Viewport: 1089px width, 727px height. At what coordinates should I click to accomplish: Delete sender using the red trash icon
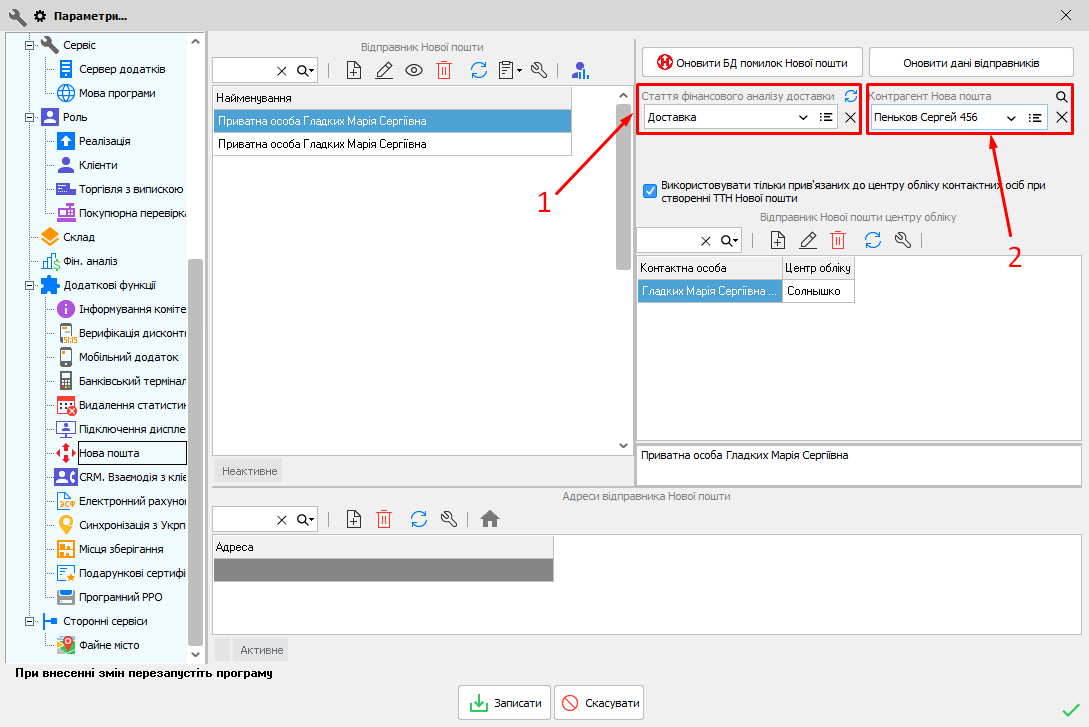(444, 70)
